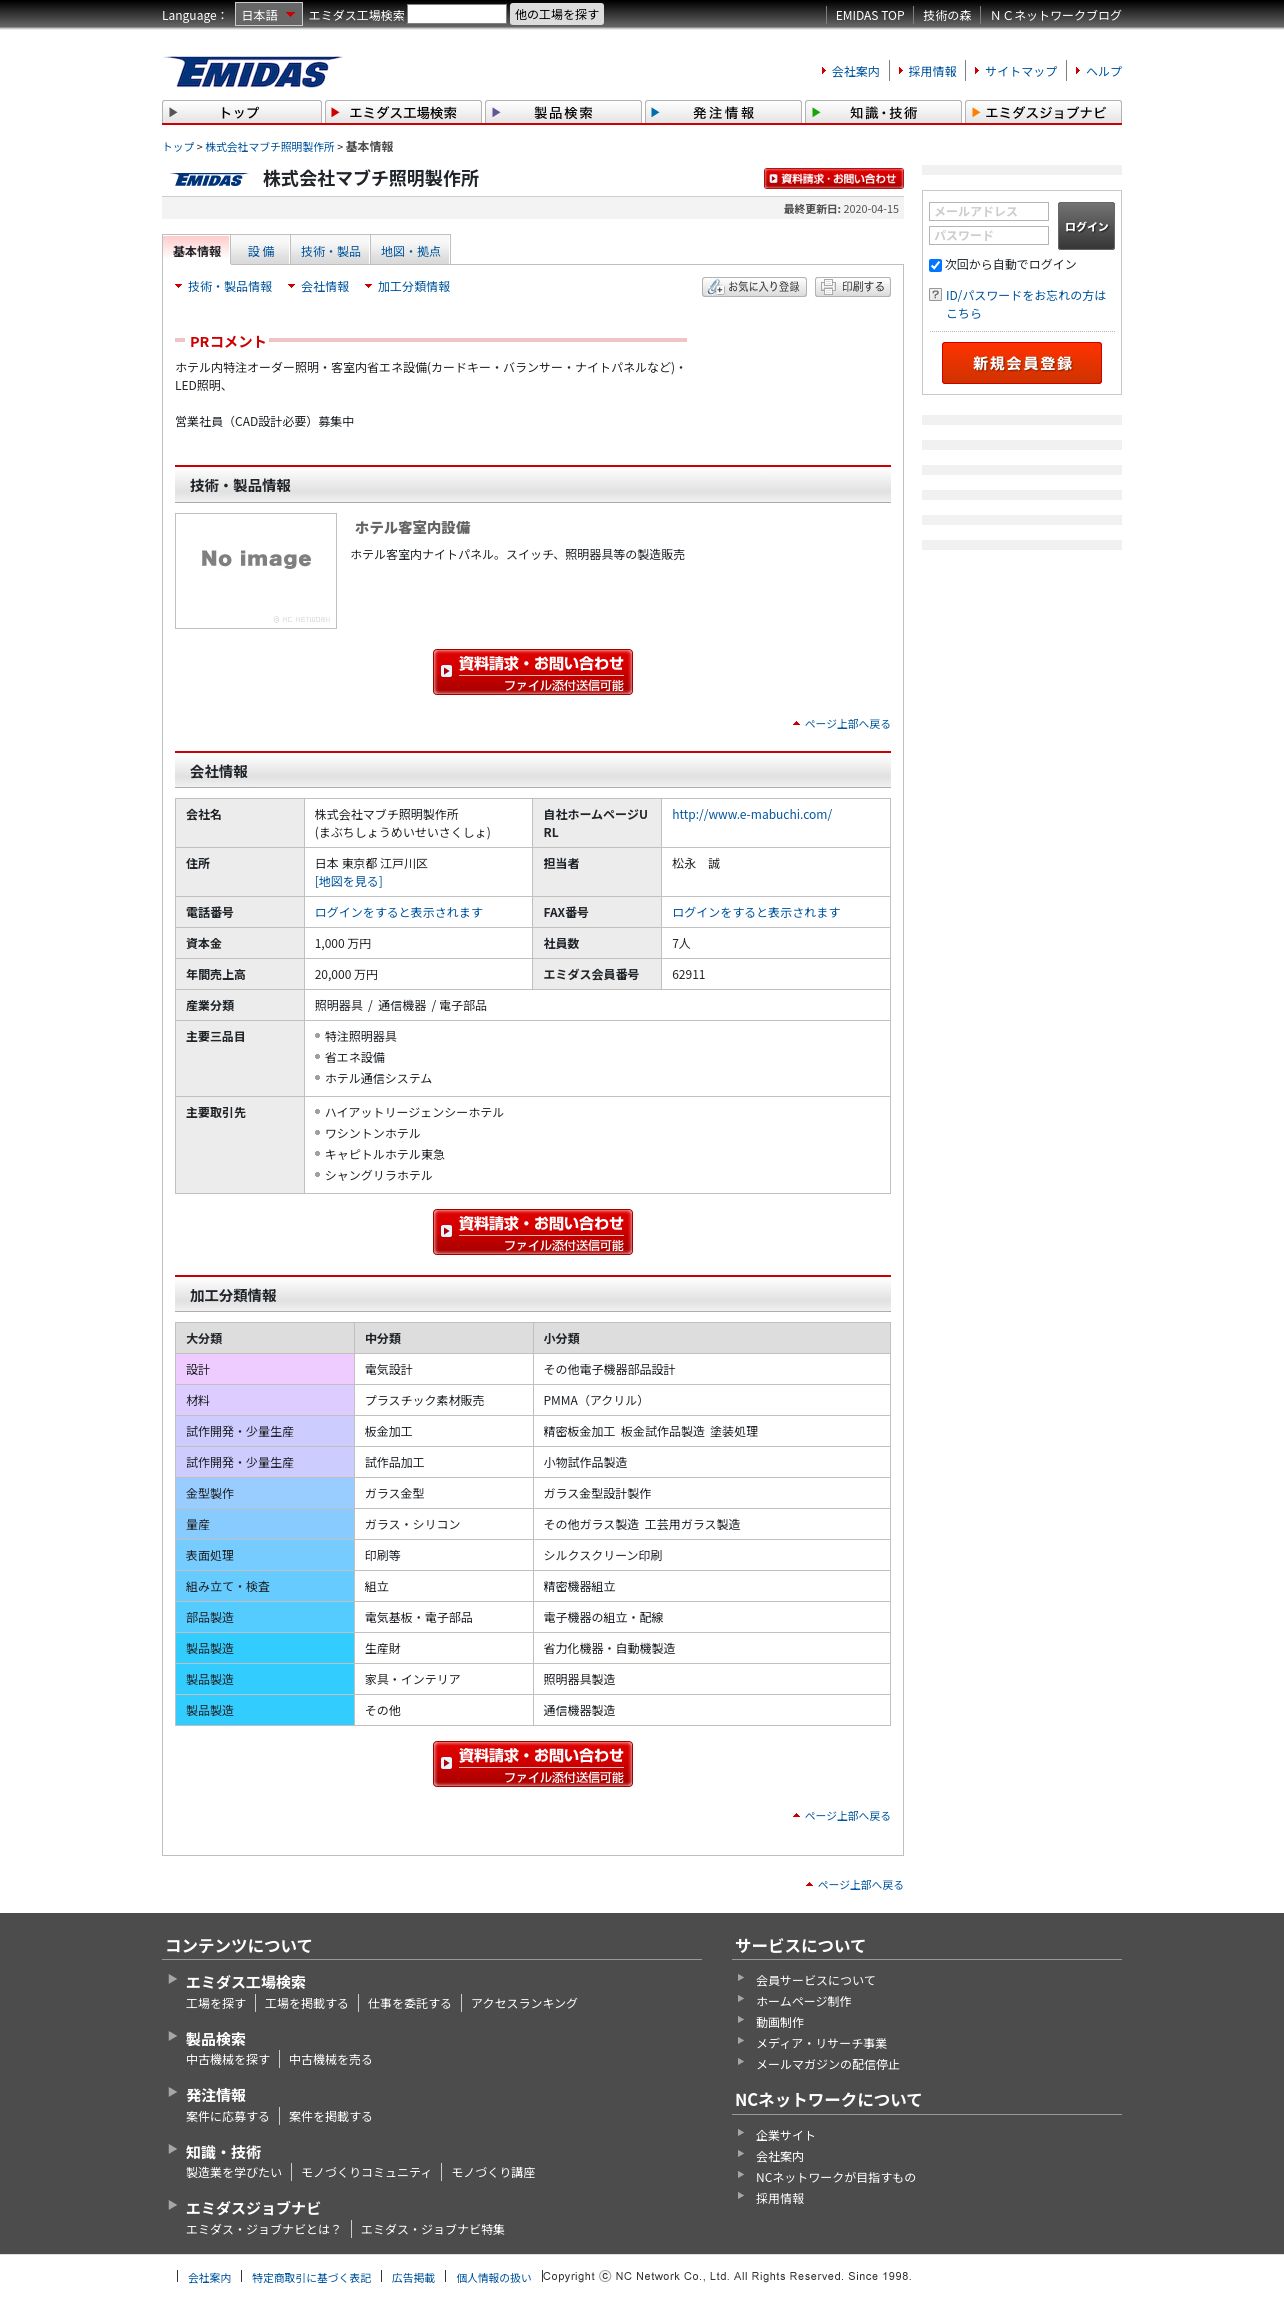Click footer link 中古機械を探す
The width and height of the screenshot is (1284, 2300).
(228, 2060)
